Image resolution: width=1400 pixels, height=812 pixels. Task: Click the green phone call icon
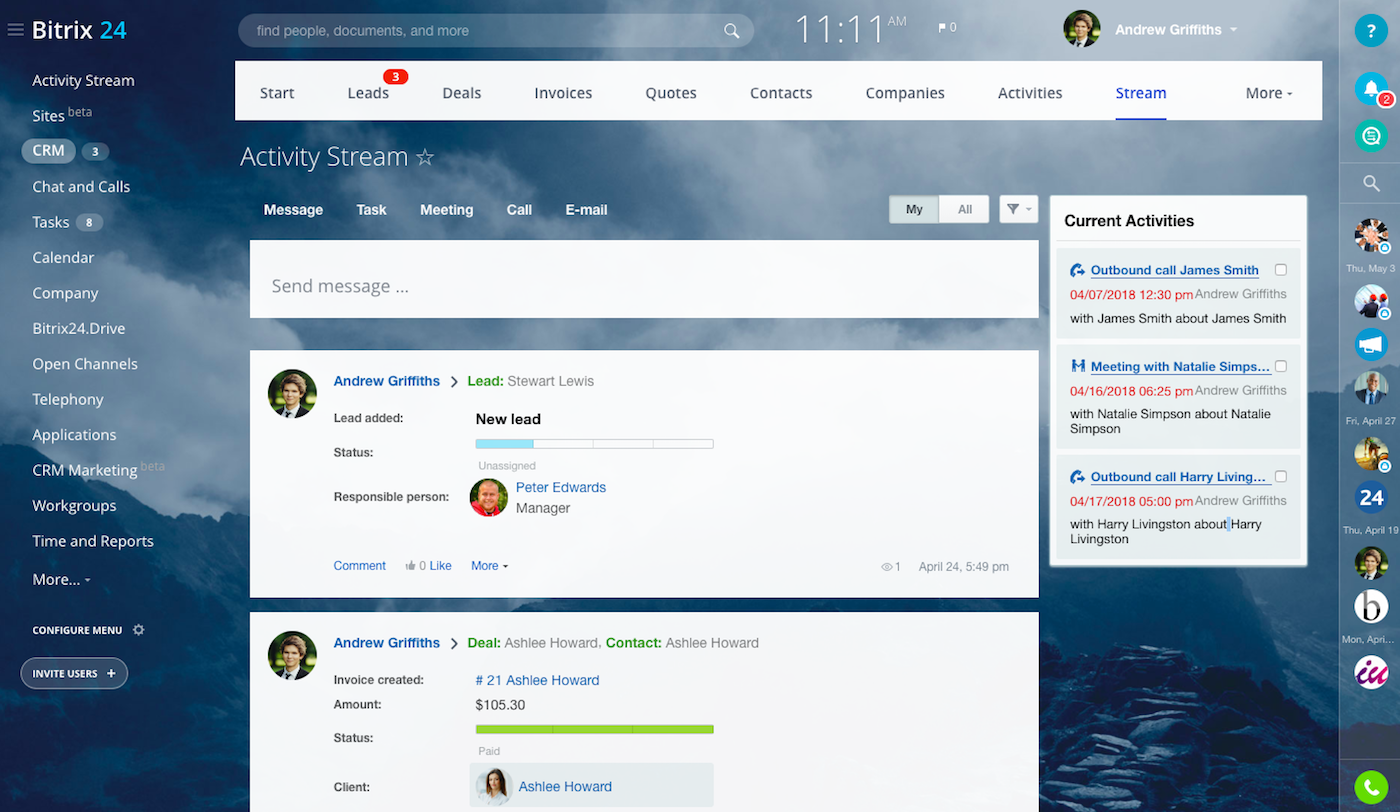pos(1370,787)
